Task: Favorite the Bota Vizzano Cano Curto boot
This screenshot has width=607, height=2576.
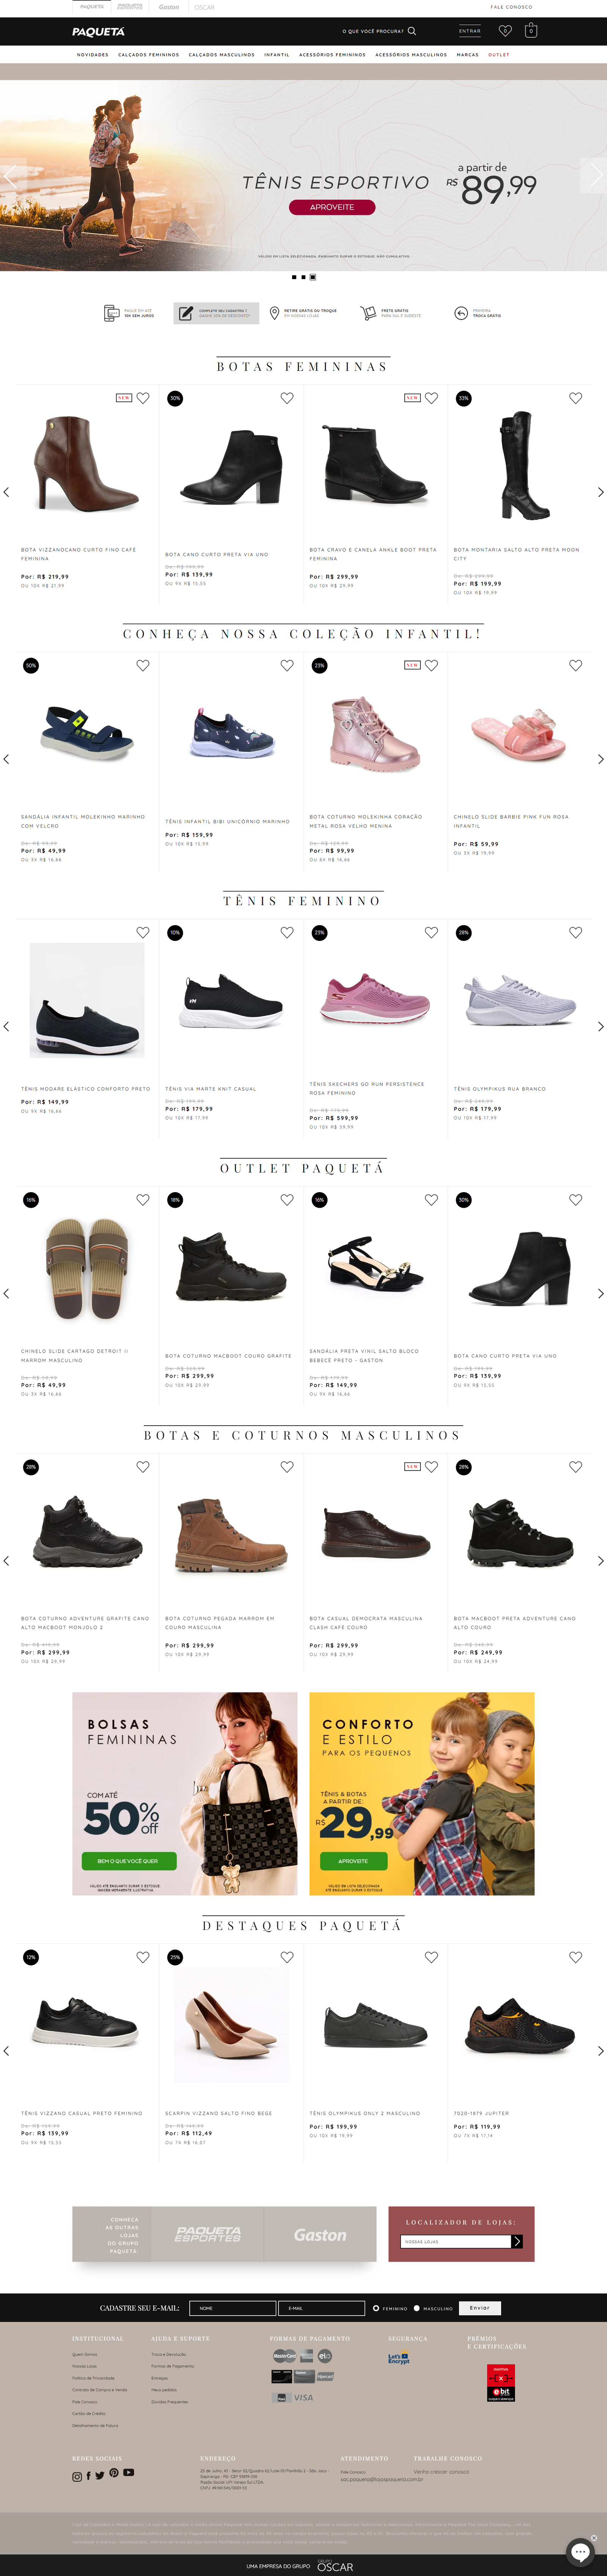Action: (x=143, y=398)
